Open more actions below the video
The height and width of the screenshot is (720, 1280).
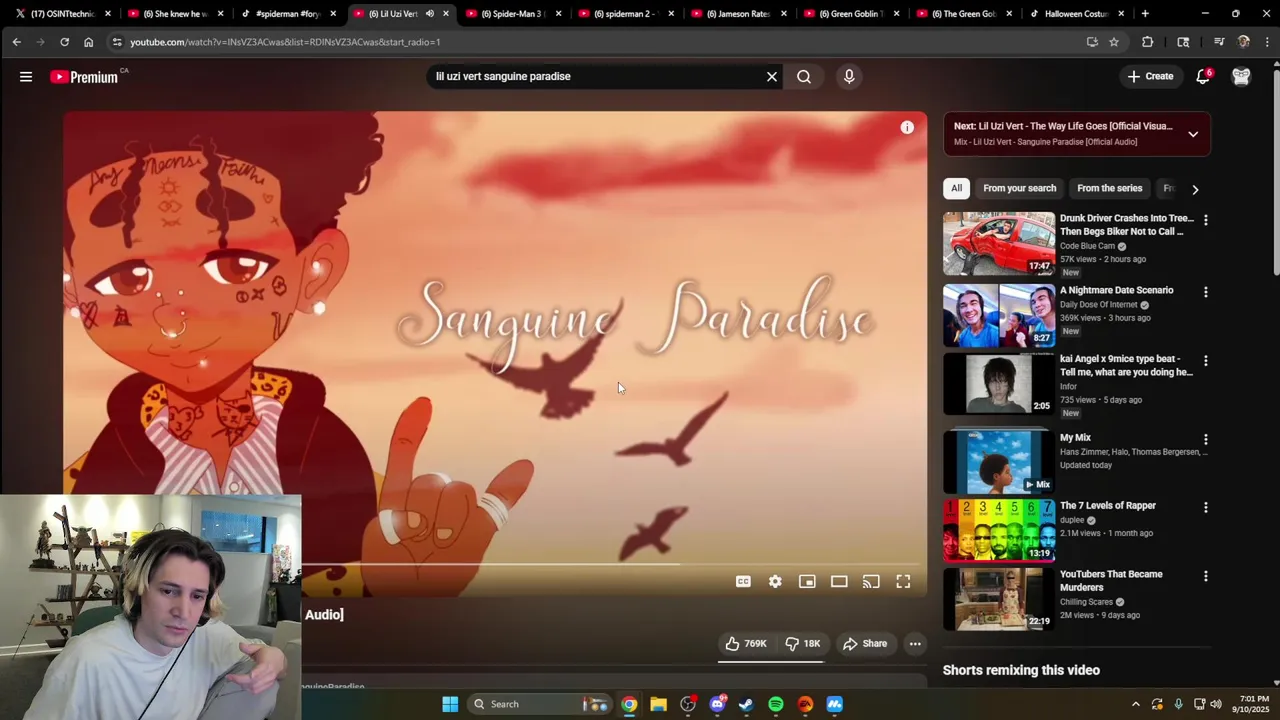[x=915, y=644]
